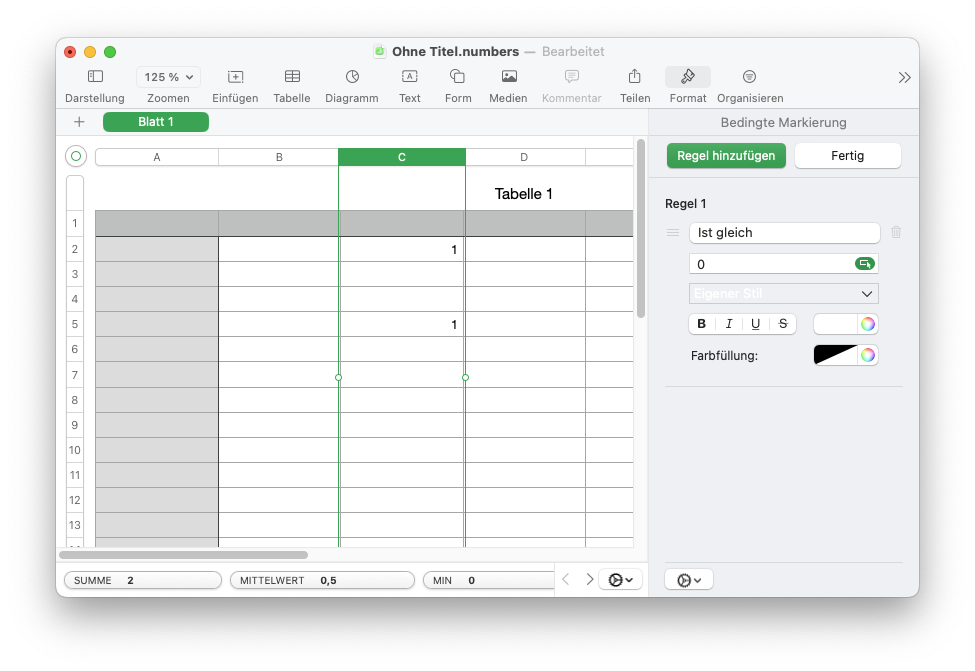Click the document title Ohne Titel.numbers

coord(455,52)
